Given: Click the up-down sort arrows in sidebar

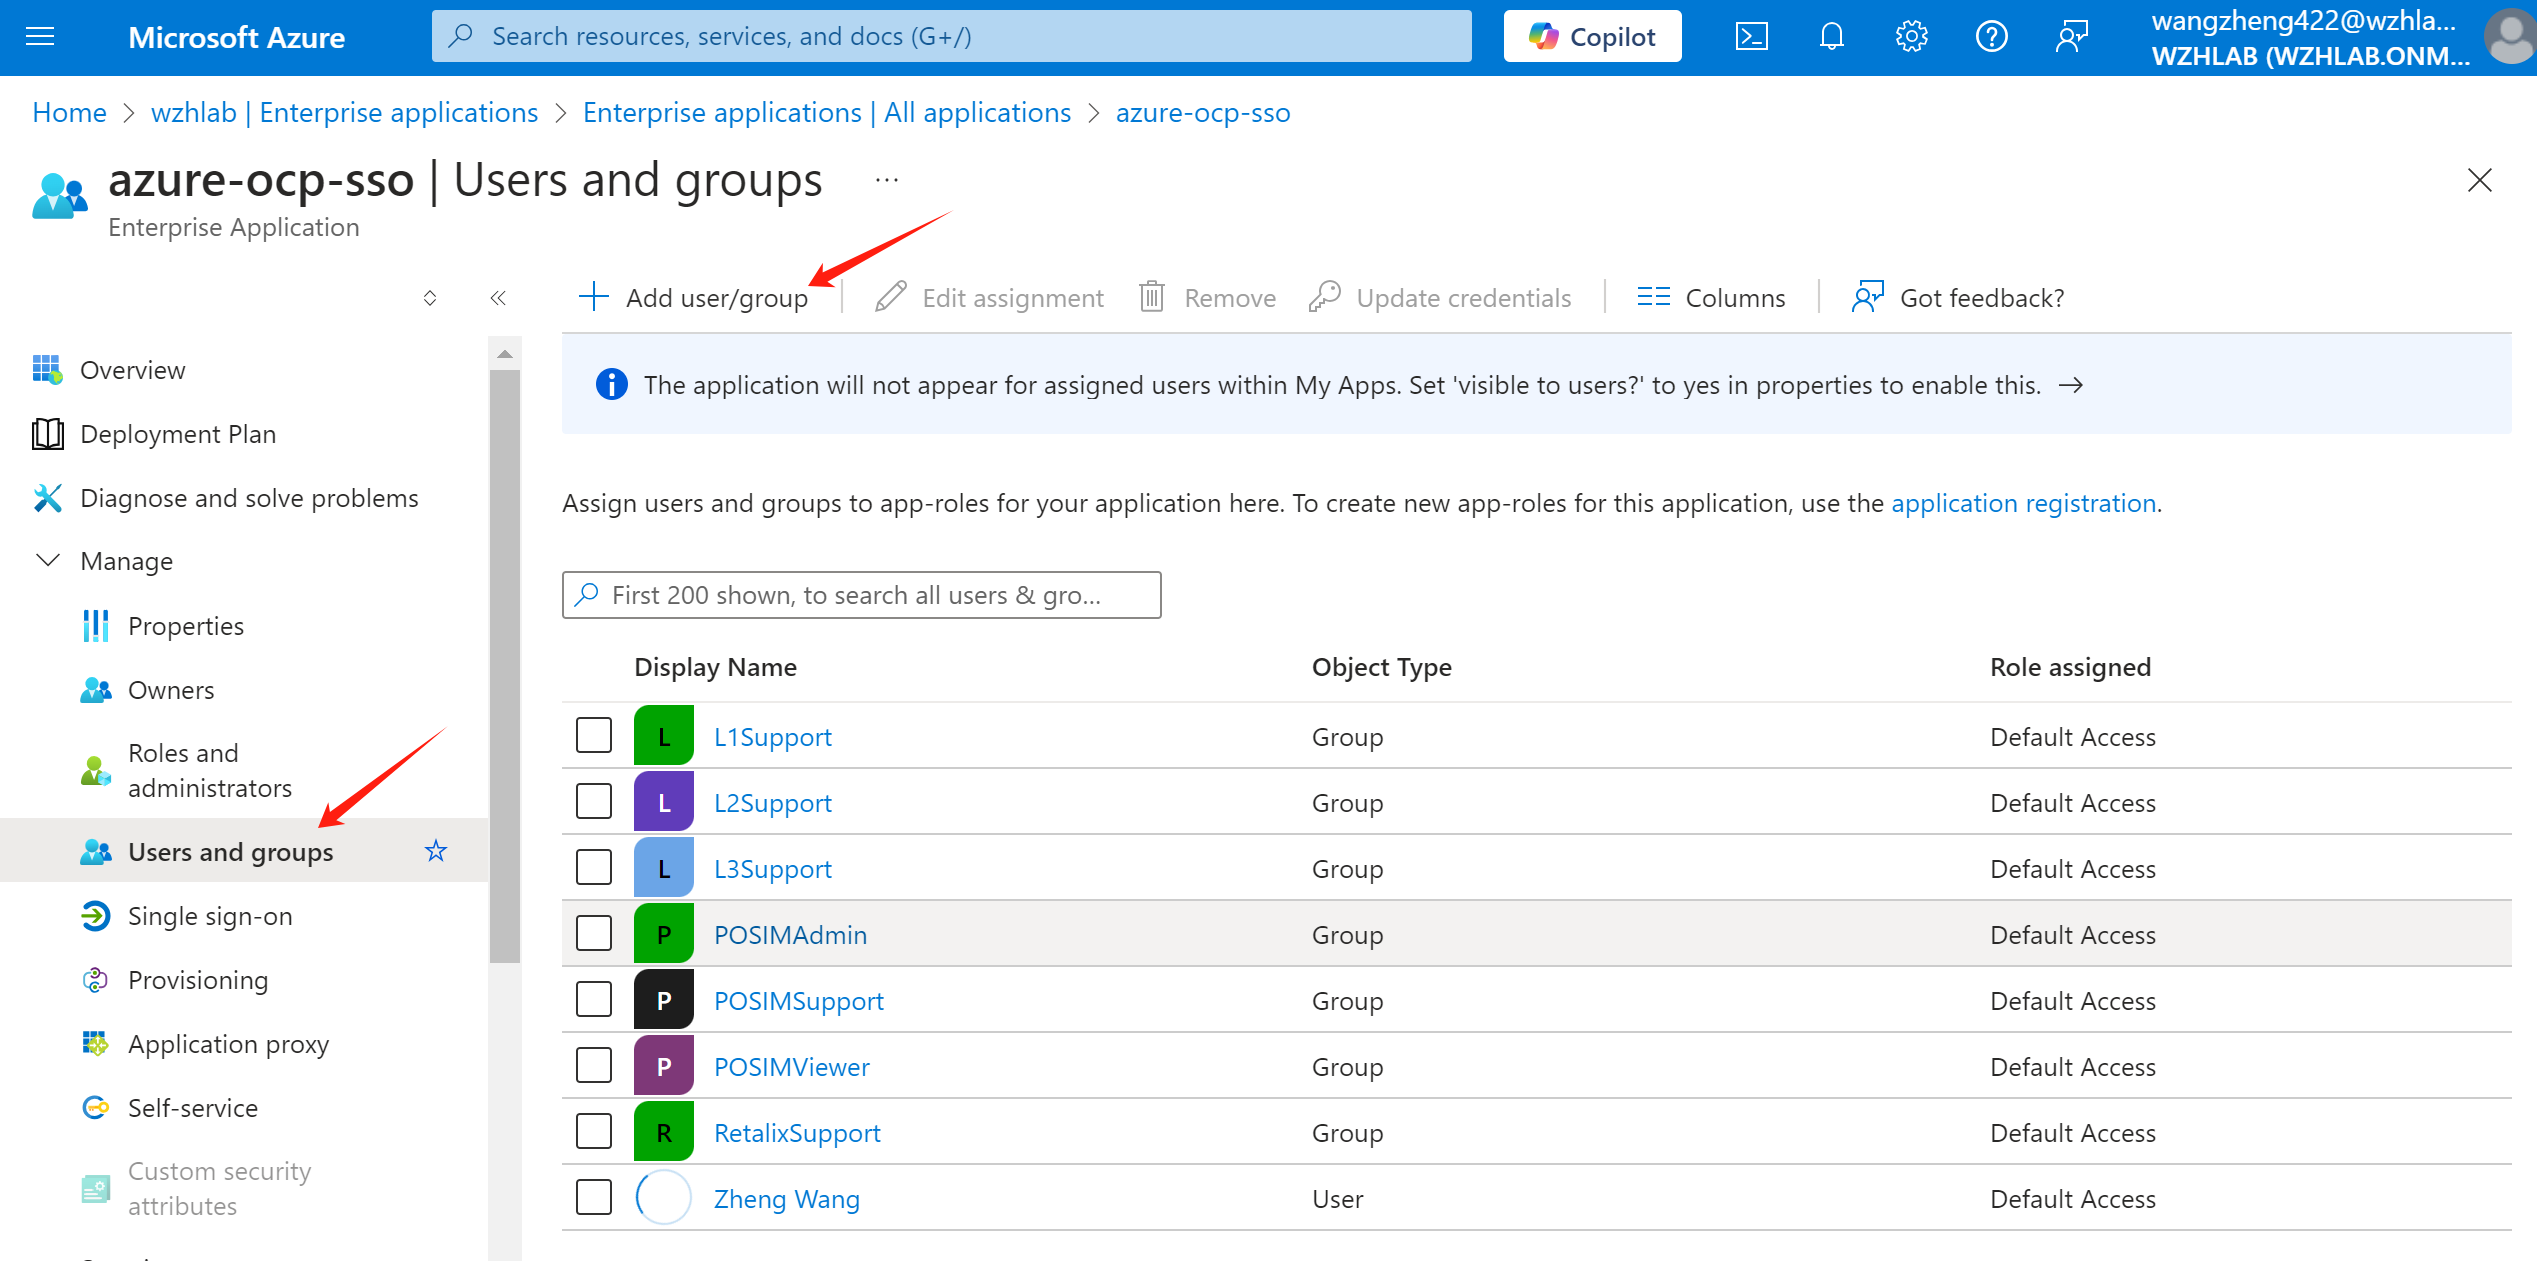Looking at the screenshot, I should 430,298.
